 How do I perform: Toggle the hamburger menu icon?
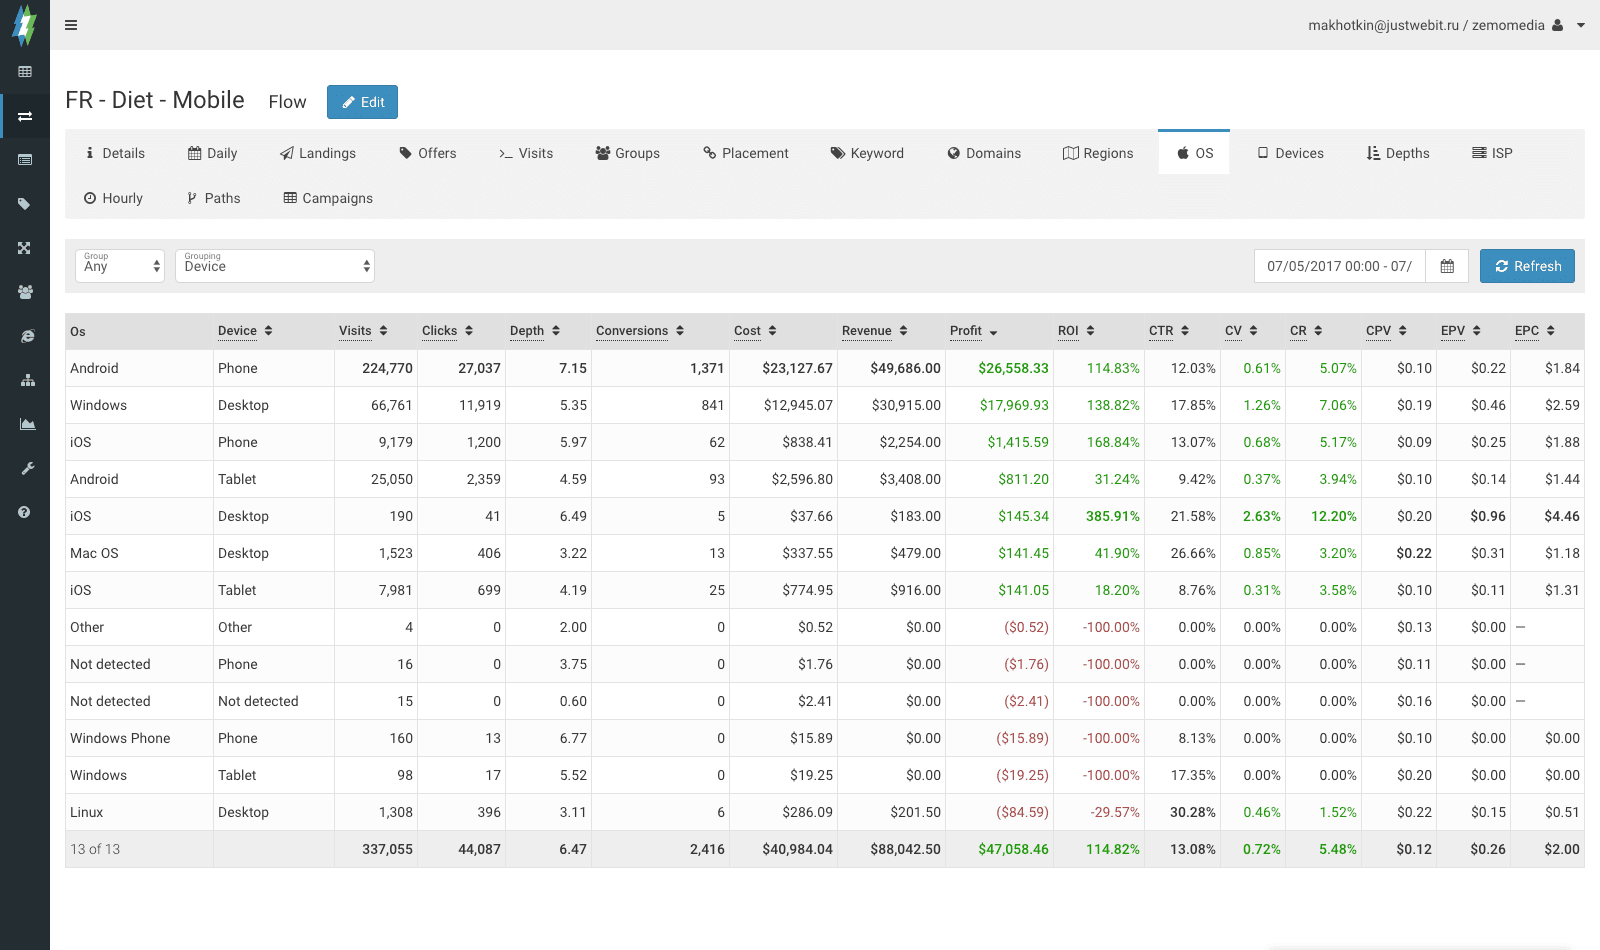(71, 25)
